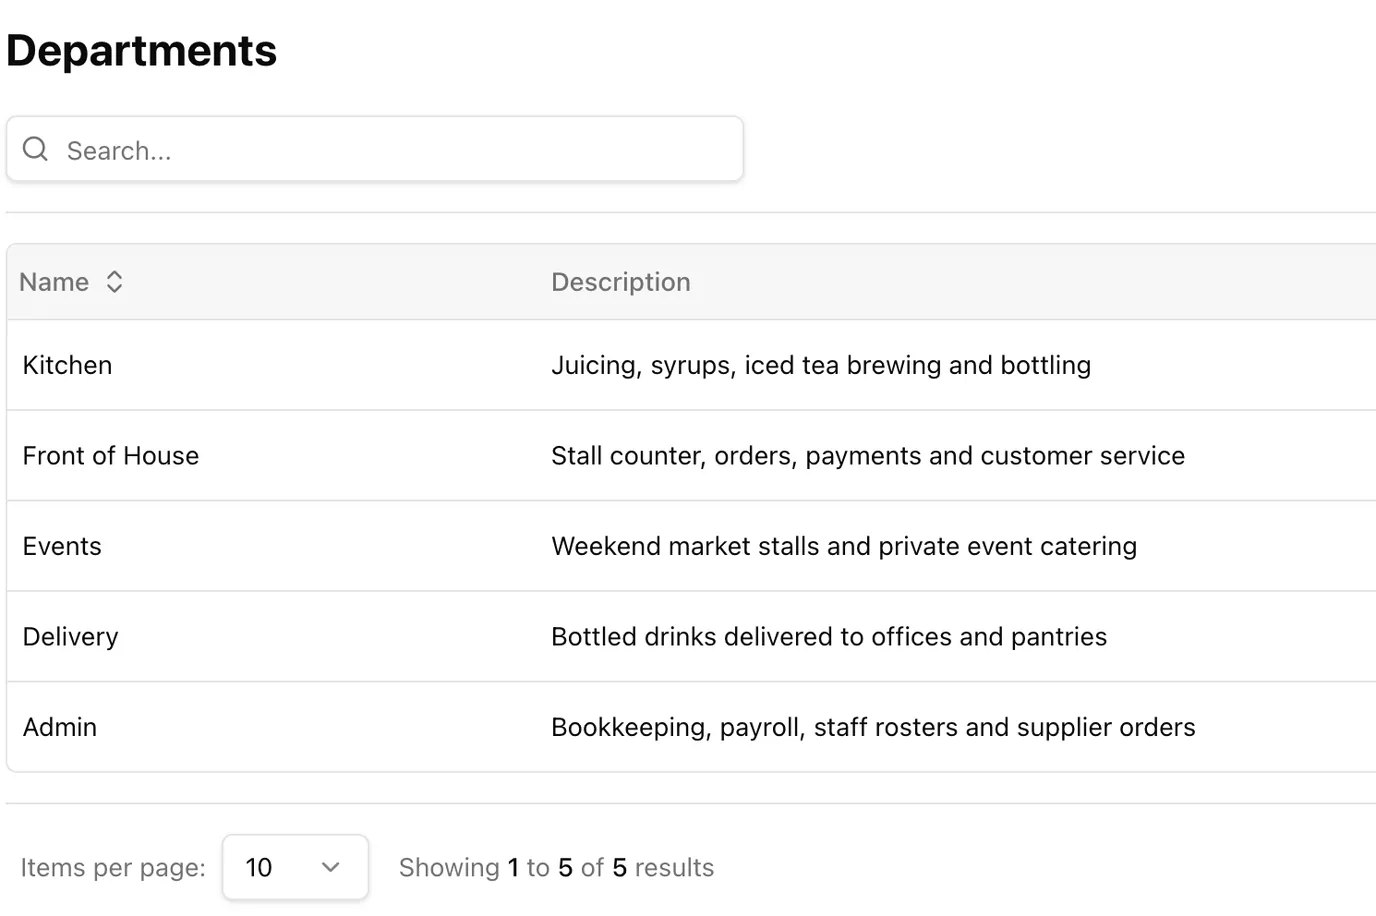Sort by Name using the sort arrows
The height and width of the screenshot is (916, 1376).
coord(114,282)
